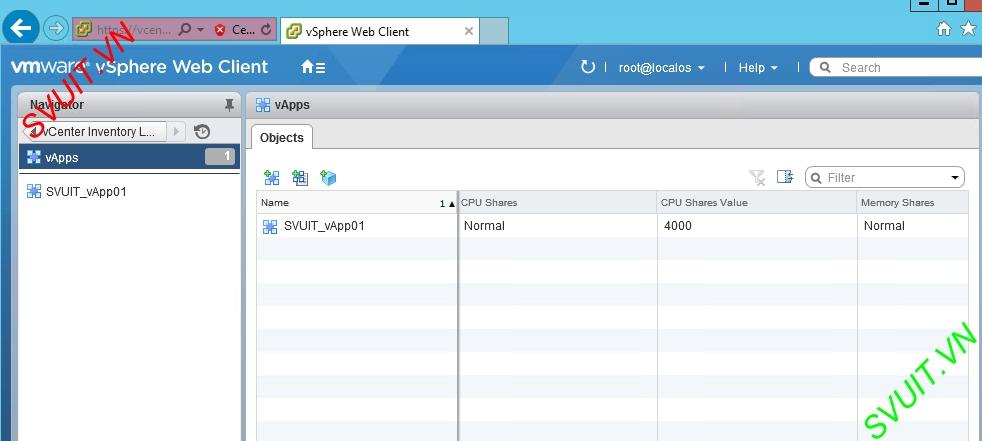Click the vApps panel title icon
982x441 pixels.
point(263,105)
